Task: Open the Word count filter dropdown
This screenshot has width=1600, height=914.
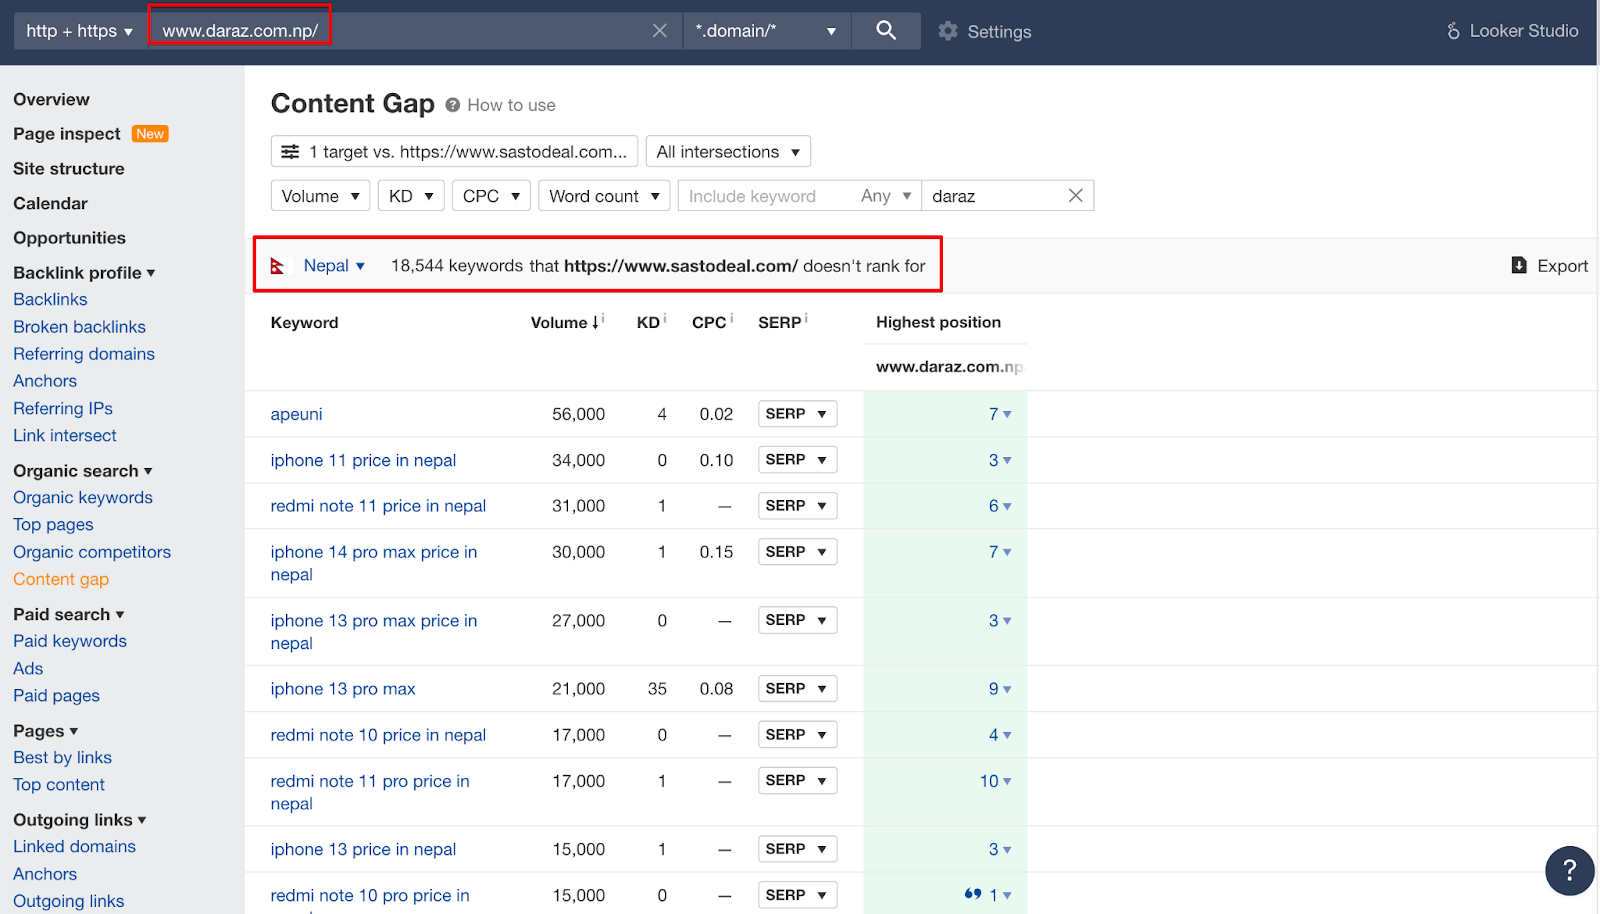Action: [x=604, y=196]
